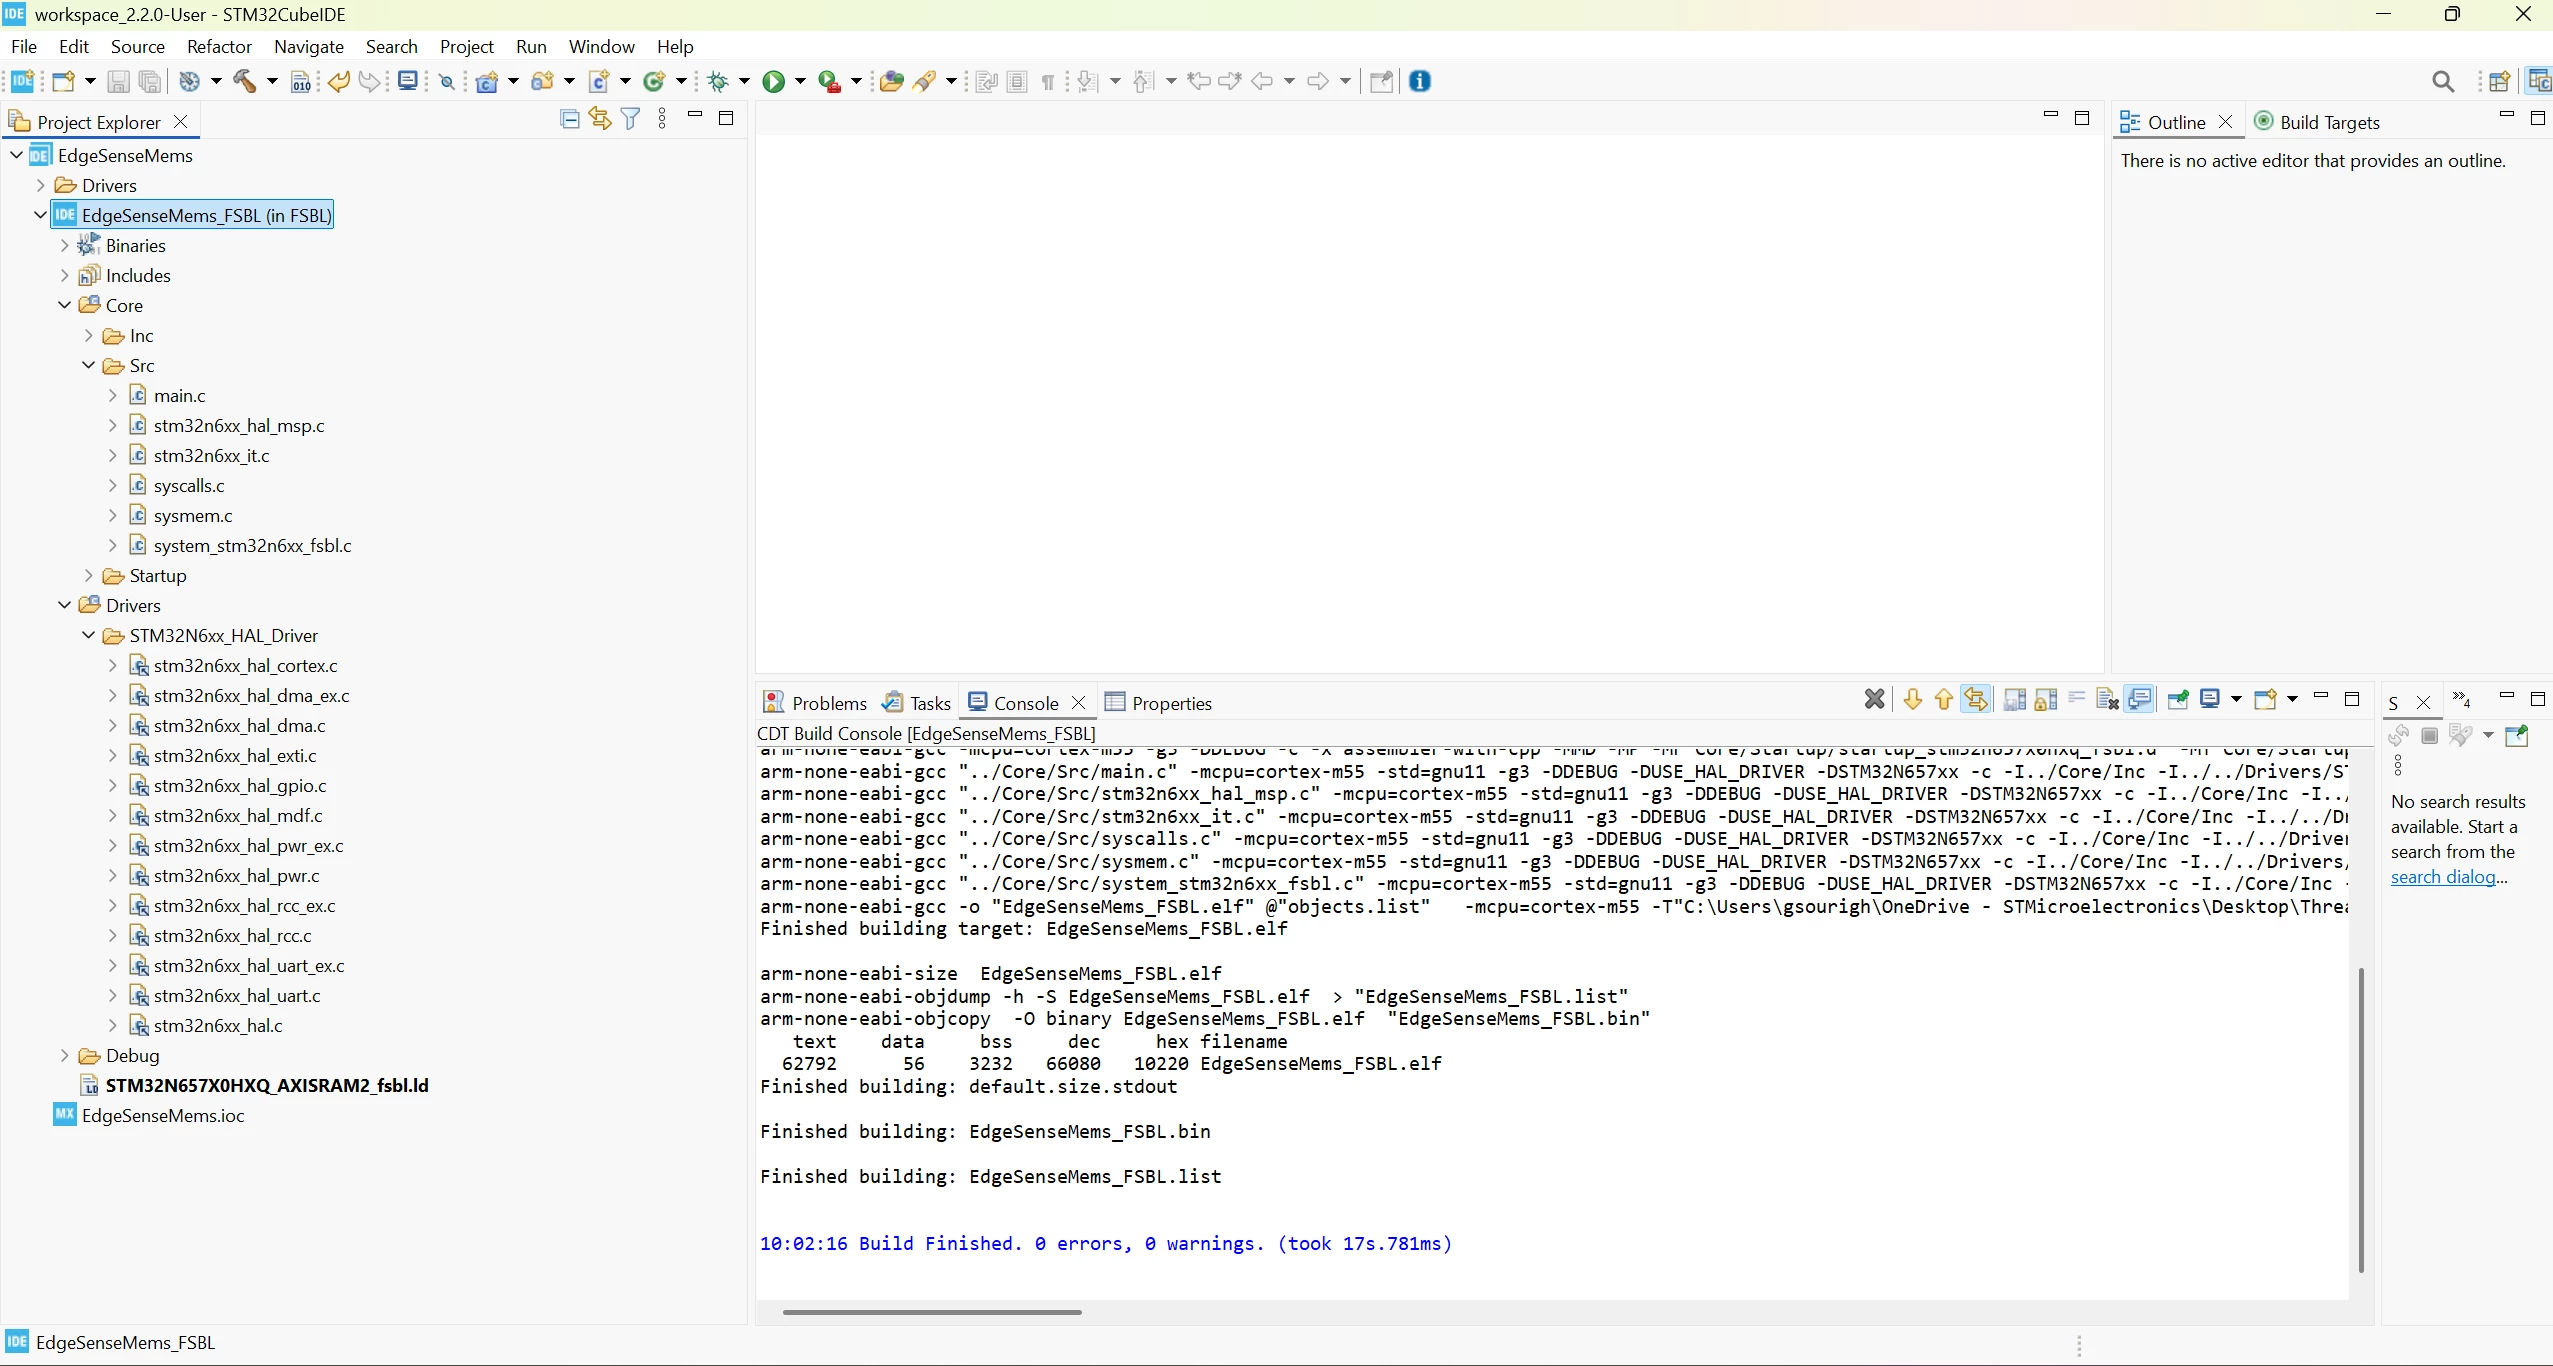Image resolution: width=2553 pixels, height=1366 pixels.
Task: Click the Debug bug icon
Action: [x=717, y=82]
